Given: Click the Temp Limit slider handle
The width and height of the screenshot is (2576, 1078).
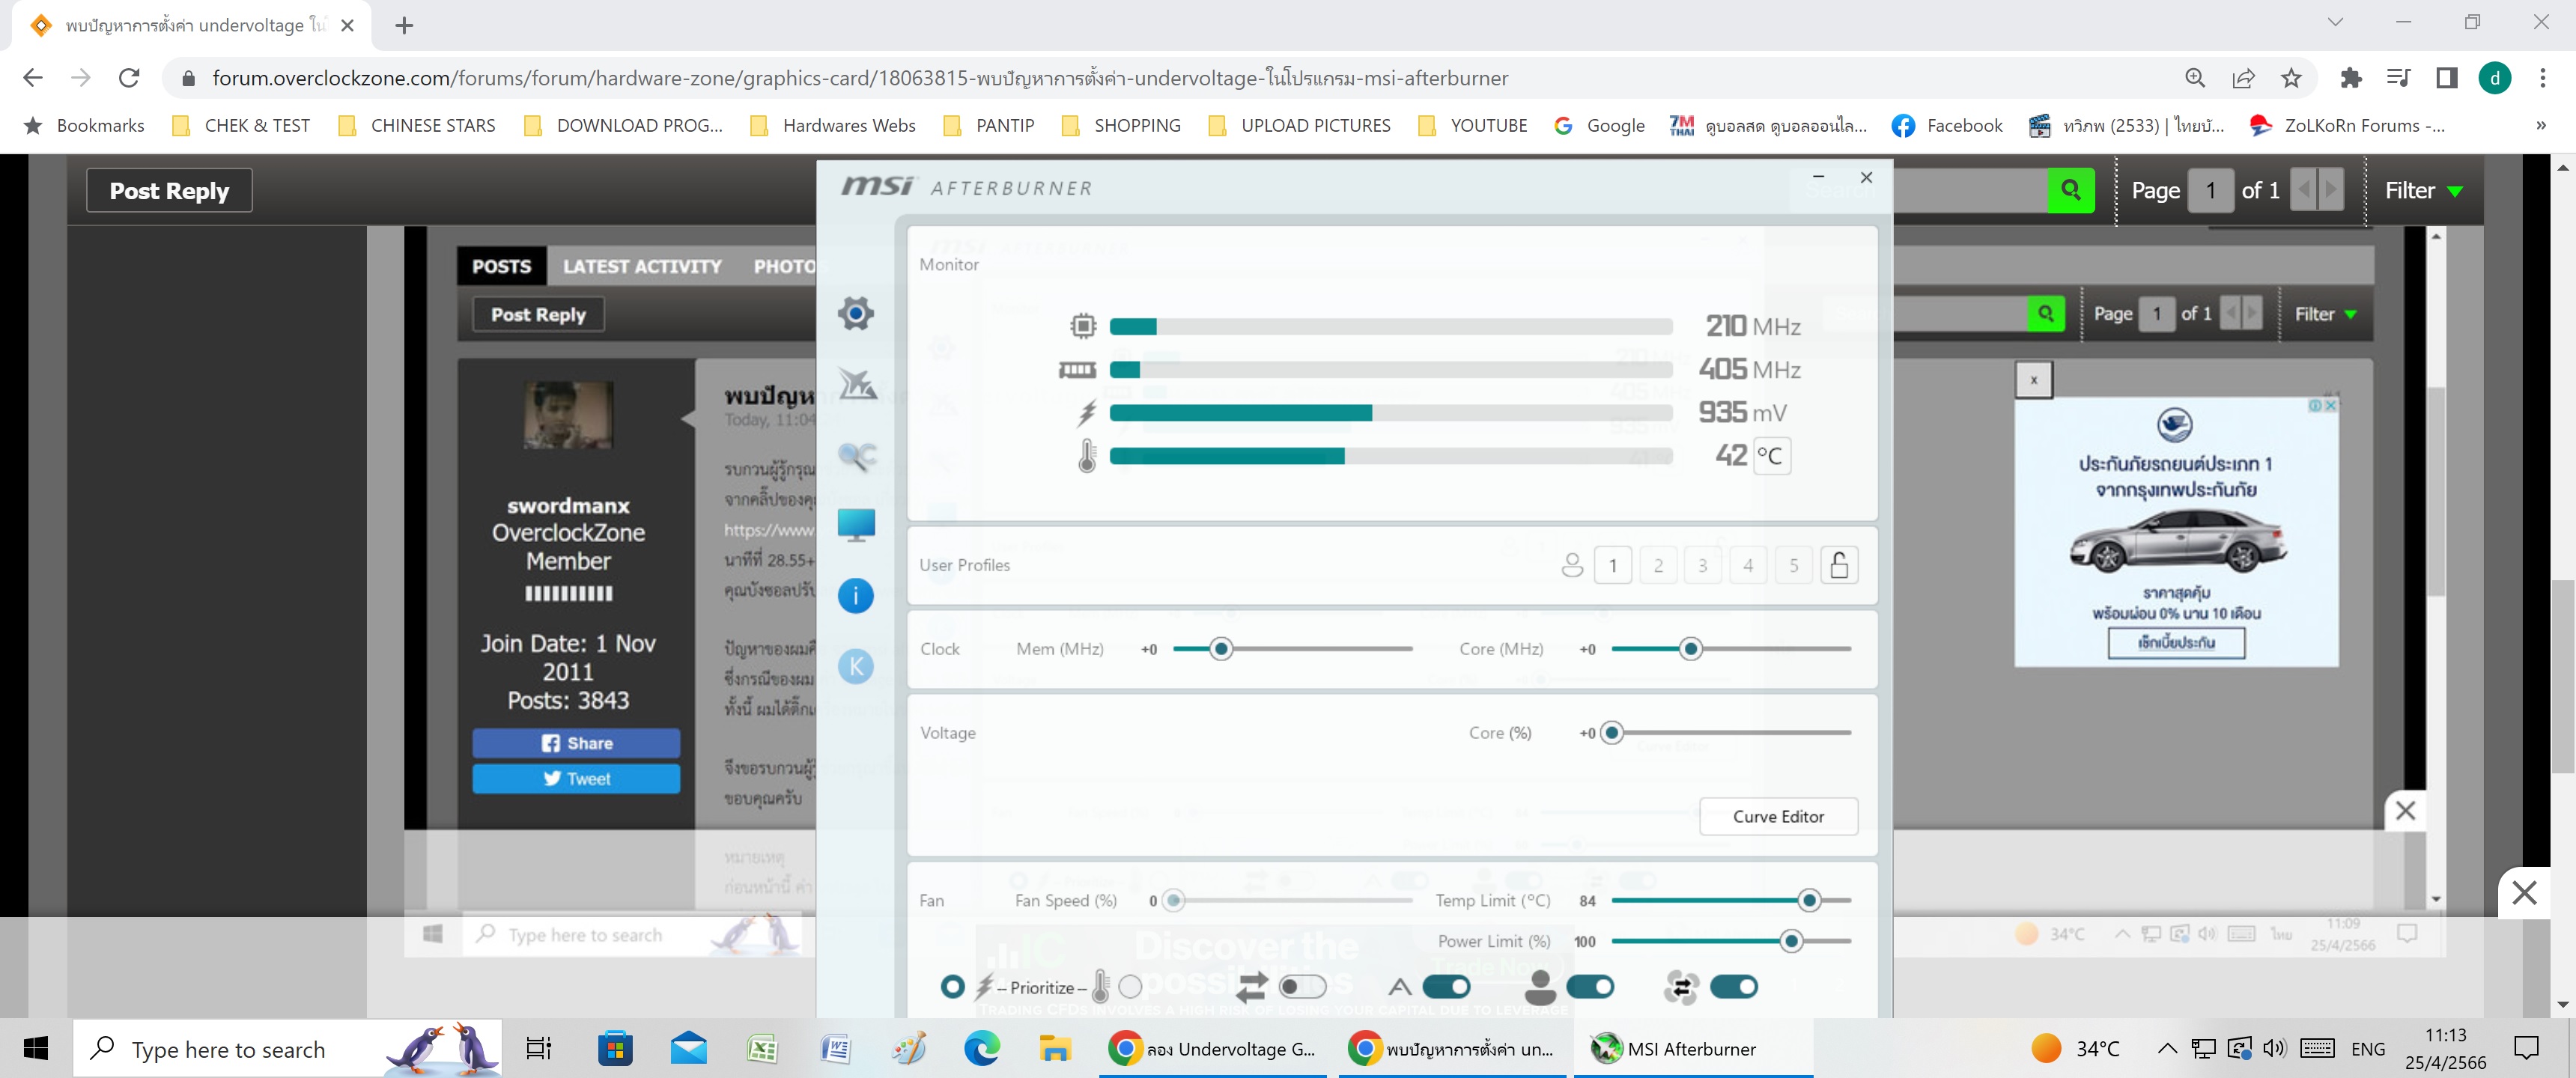Looking at the screenshot, I should pos(1809,902).
